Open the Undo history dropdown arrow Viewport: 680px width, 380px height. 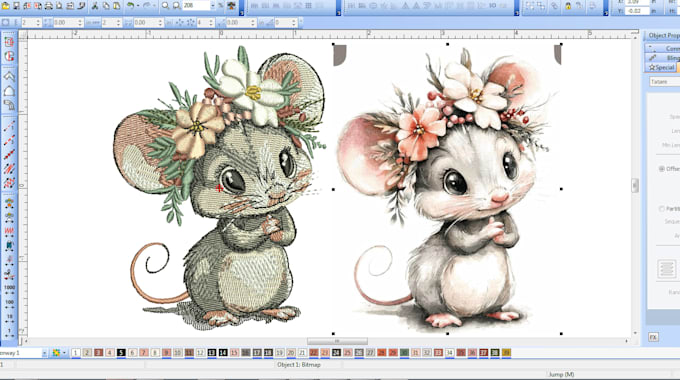pos(138,6)
